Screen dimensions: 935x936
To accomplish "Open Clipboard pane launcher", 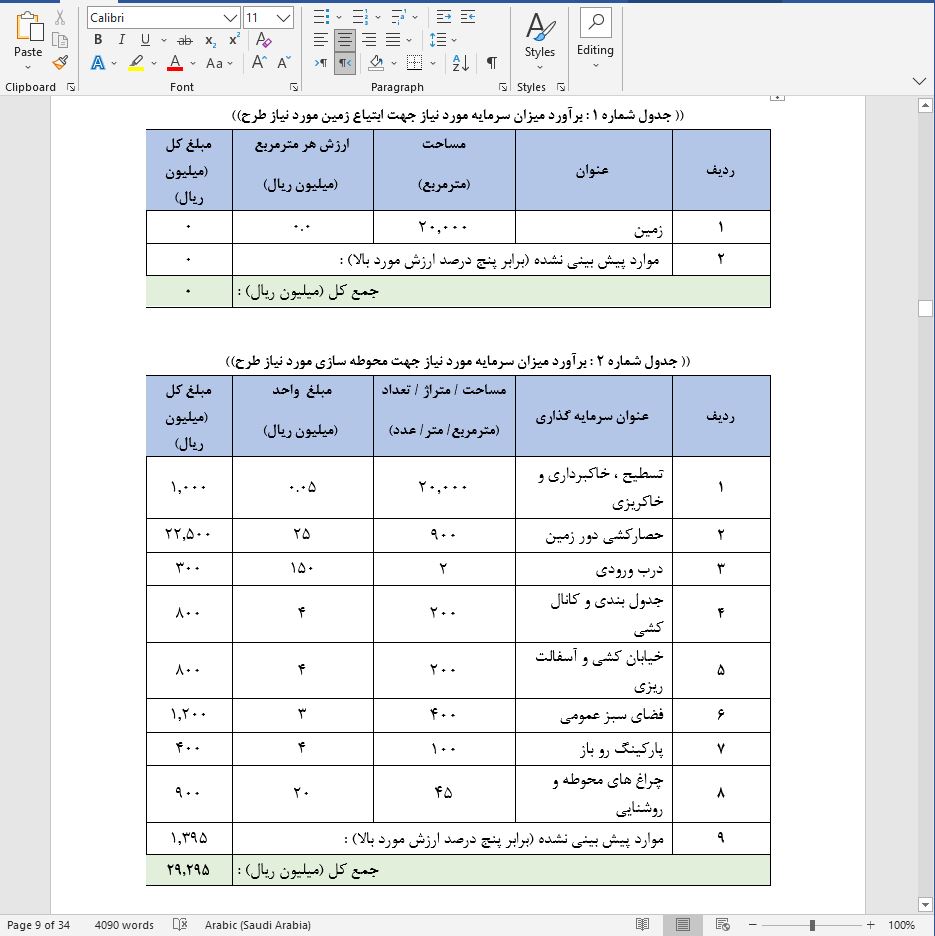I will pos(71,87).
